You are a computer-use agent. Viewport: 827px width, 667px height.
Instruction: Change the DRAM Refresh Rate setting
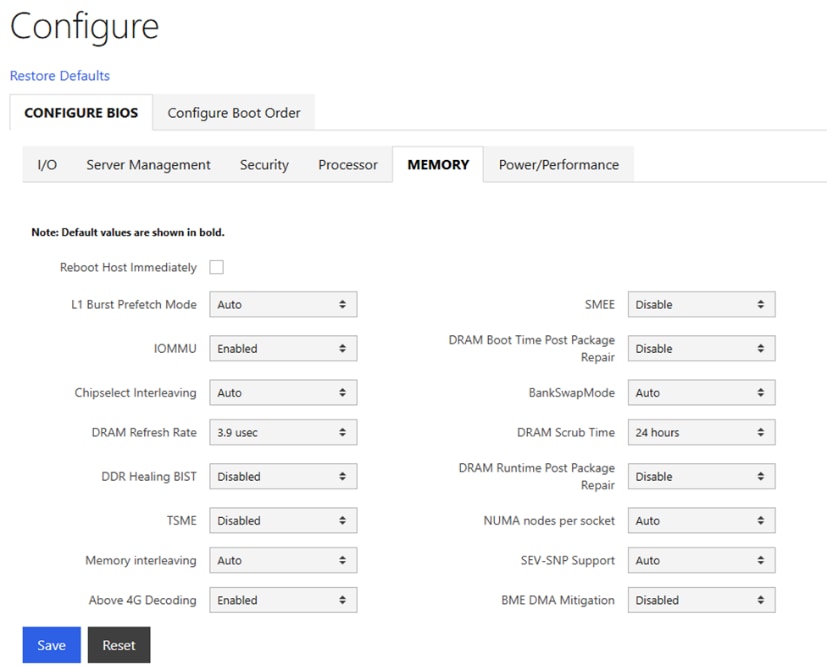[282, 433]
